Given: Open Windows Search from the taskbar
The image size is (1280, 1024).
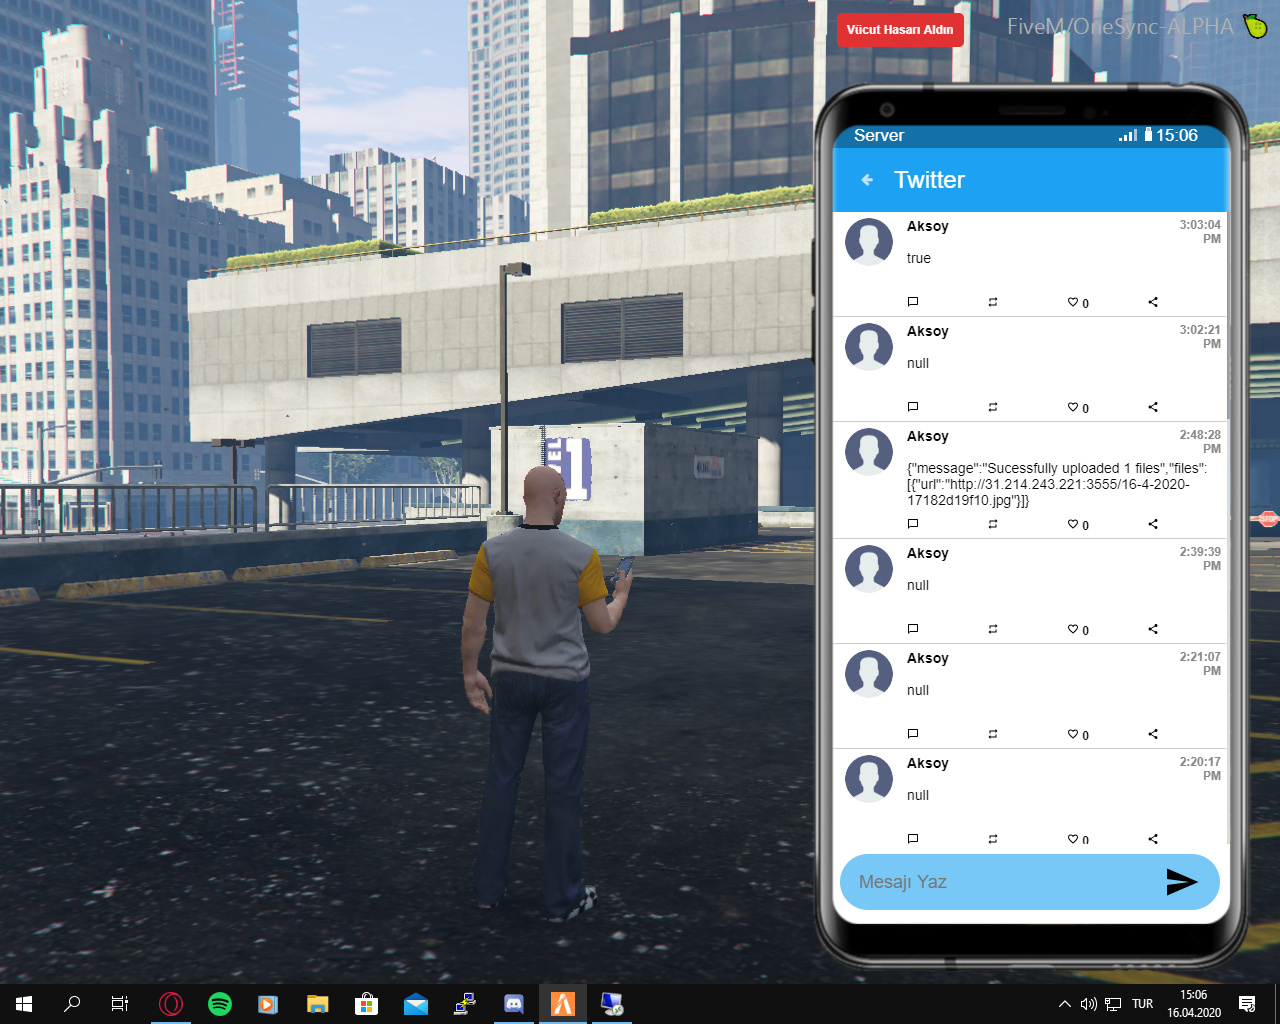Looking at the screenshot, I should tap(72, 1004).
